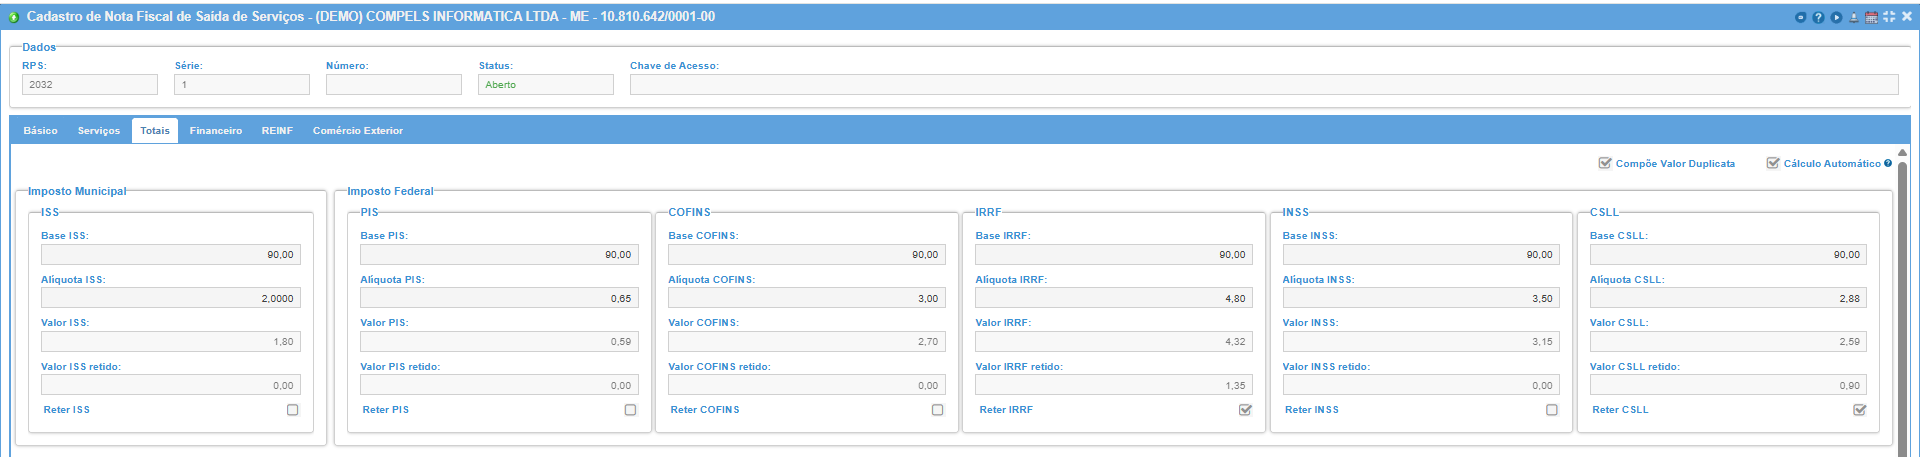
Task: Toggle Cálculo Automático checkbox
Action: click(1772, 163)
